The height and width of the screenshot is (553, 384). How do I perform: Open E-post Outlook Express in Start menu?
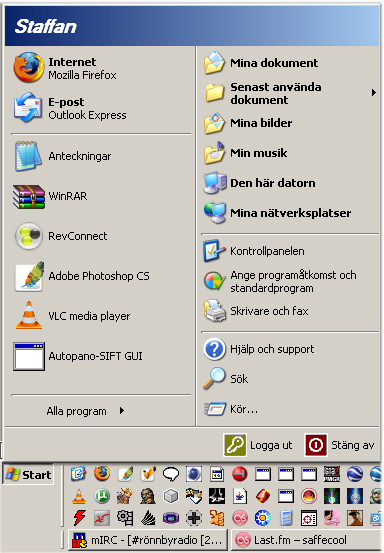click(x=101, y=108)
